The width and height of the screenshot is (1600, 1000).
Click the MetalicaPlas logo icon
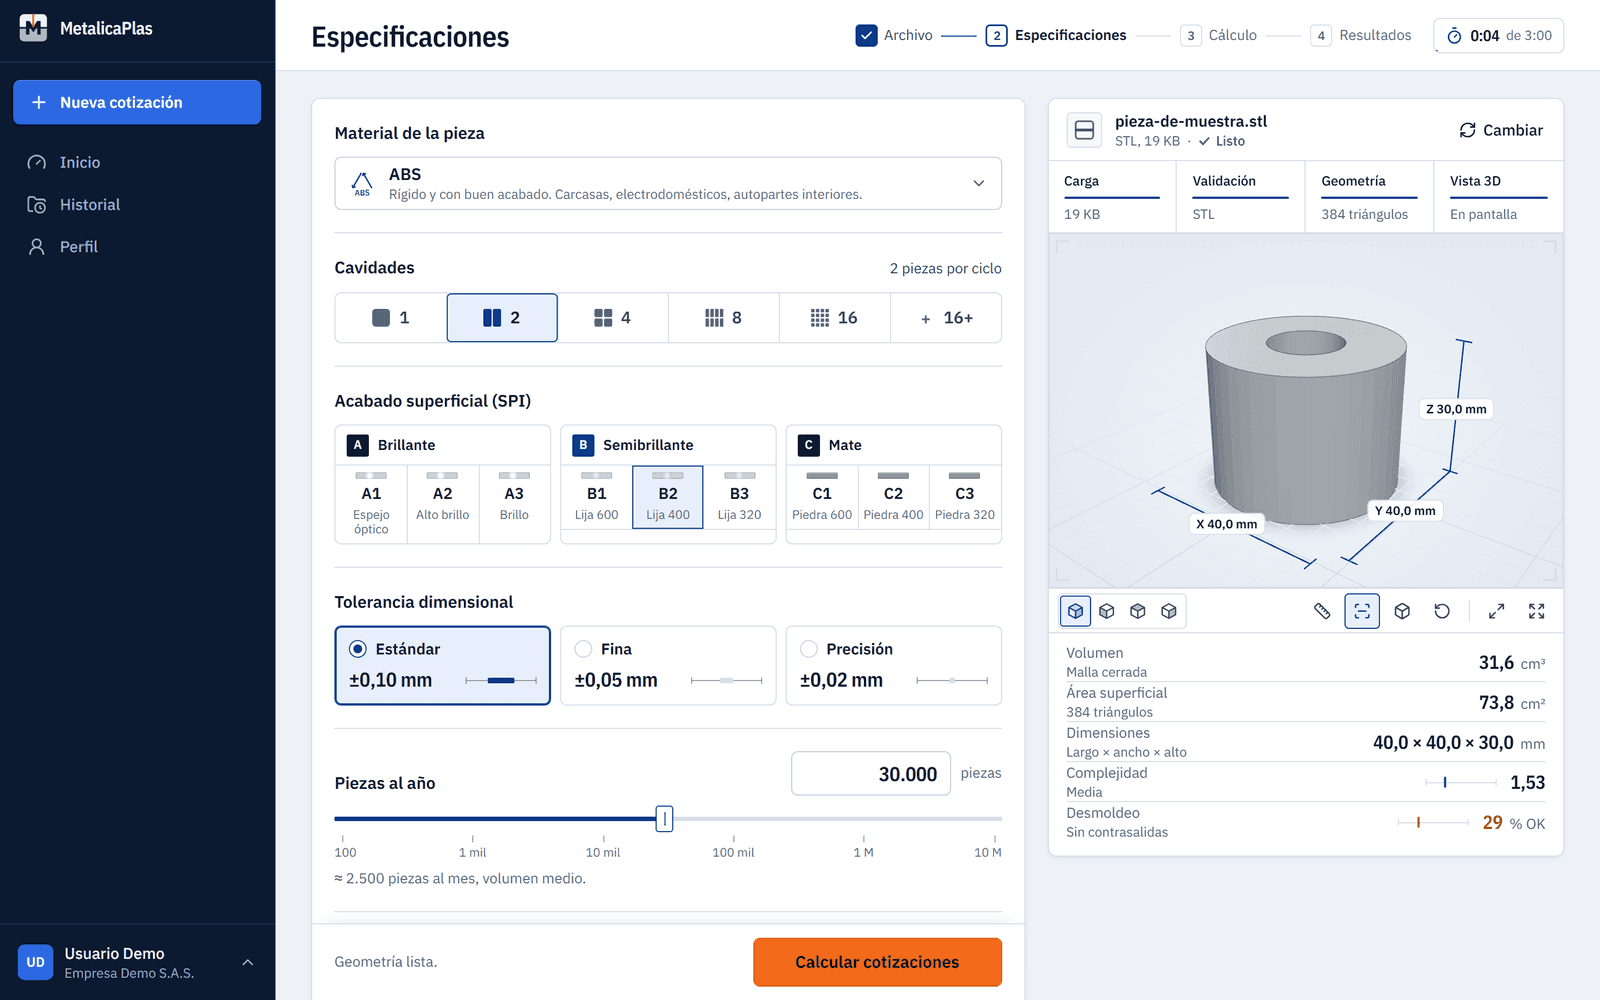34,28
